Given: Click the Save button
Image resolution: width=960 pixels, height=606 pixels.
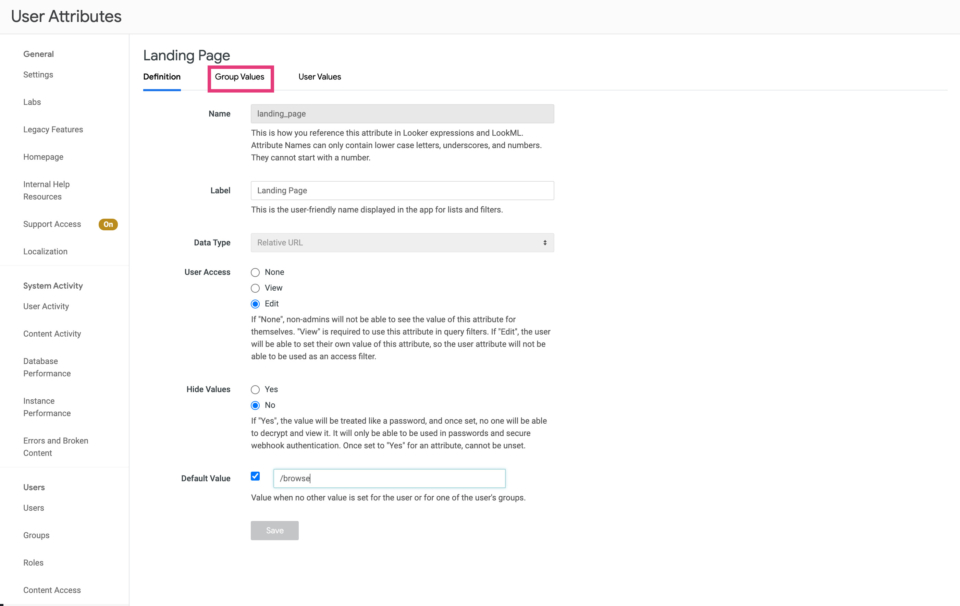Looking at the screenshot, I should click(x=274, y=531).
